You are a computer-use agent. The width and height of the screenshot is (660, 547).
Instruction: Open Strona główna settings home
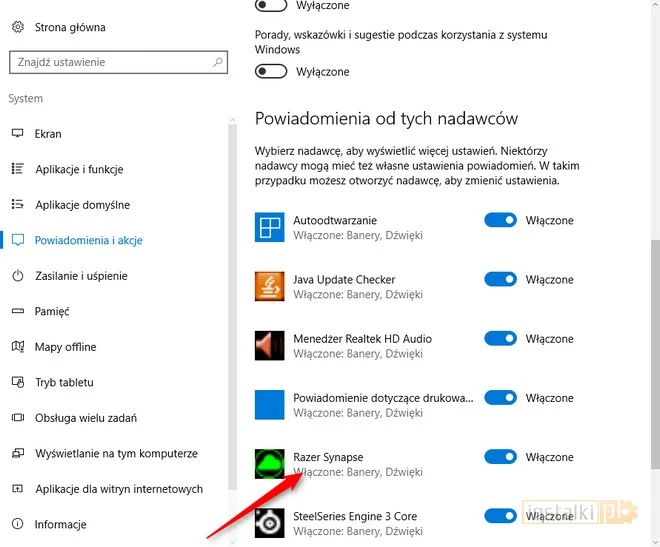pos(69,27)
